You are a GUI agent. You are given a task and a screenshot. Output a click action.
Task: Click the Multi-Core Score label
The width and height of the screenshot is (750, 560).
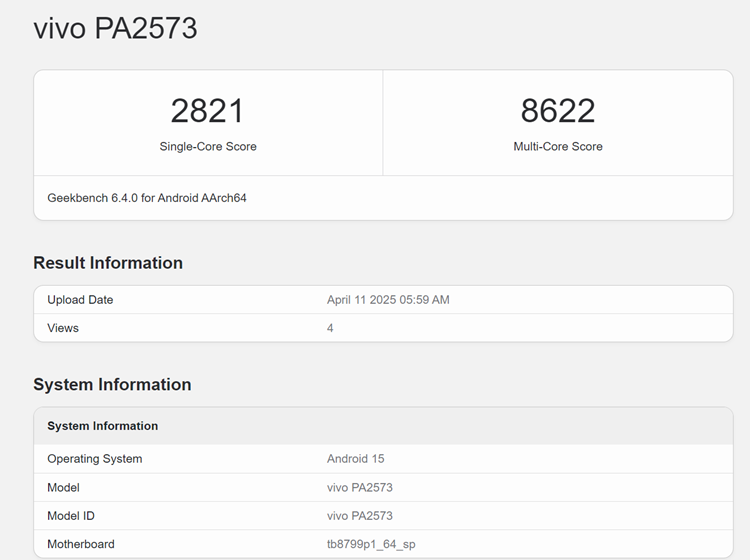558,146
